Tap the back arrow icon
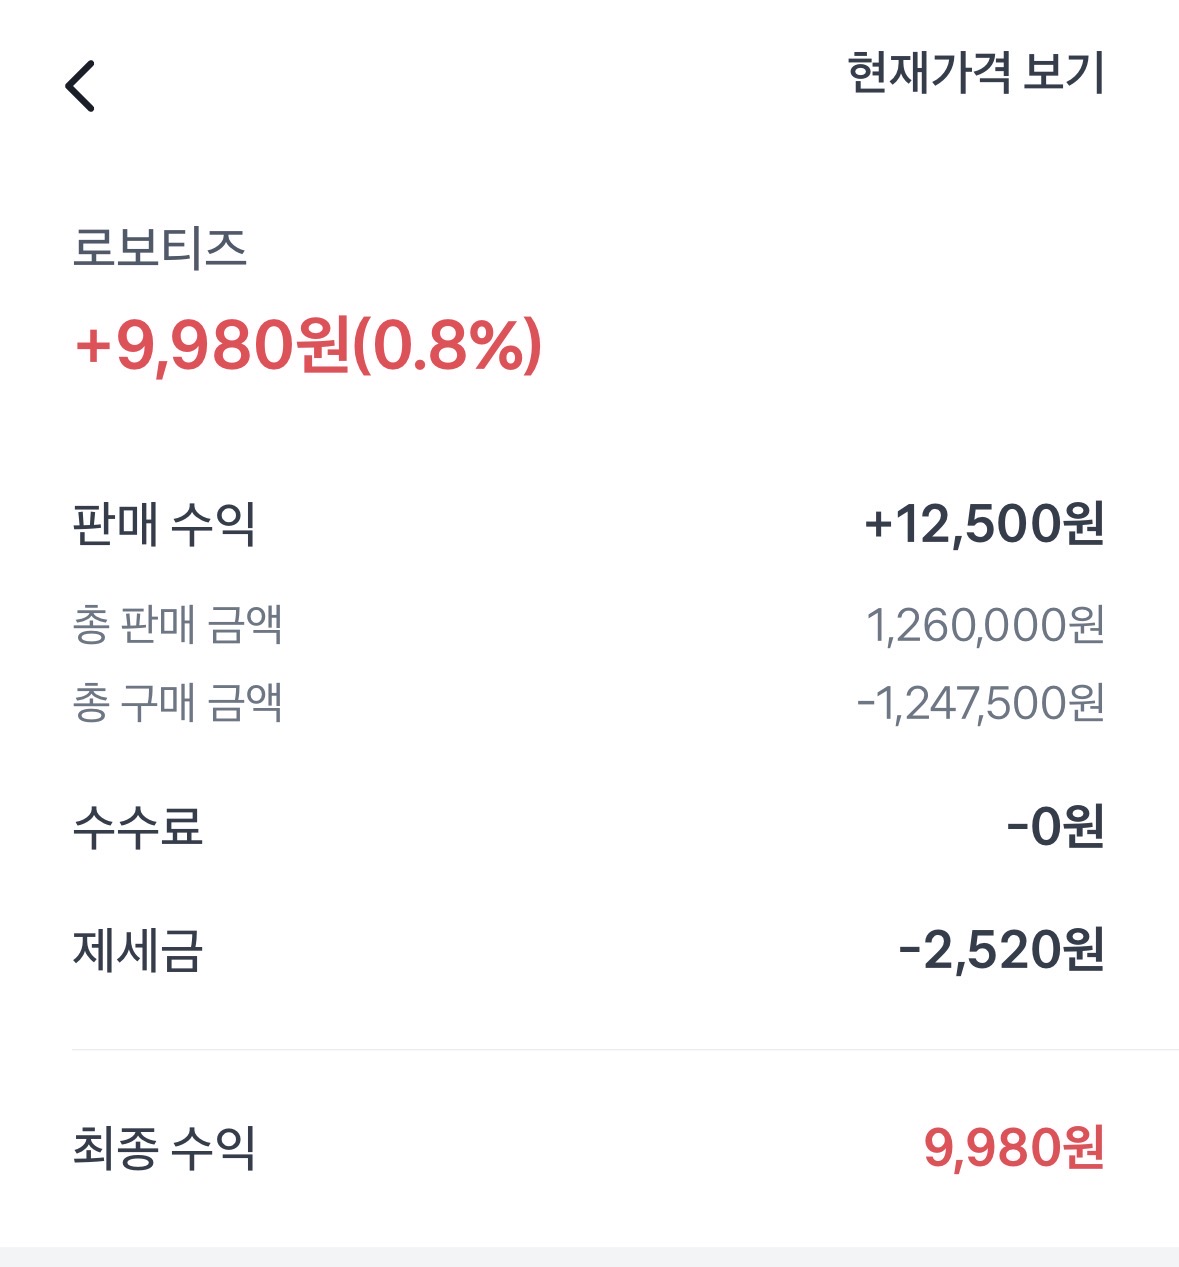1179x1267 pixels. 80,86
